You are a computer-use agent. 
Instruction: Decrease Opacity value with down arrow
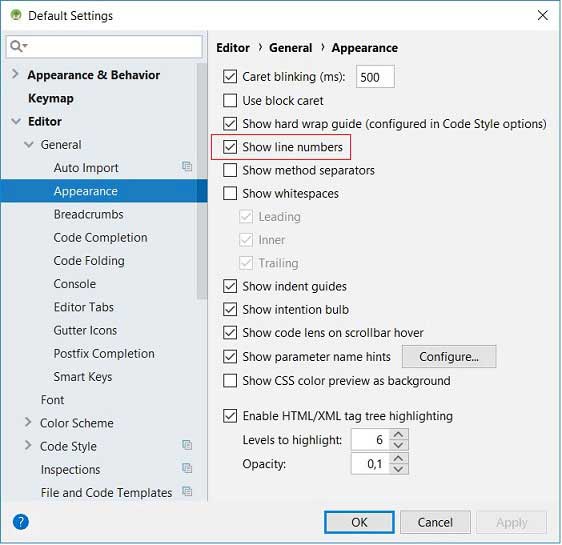[x=399, y=469]
